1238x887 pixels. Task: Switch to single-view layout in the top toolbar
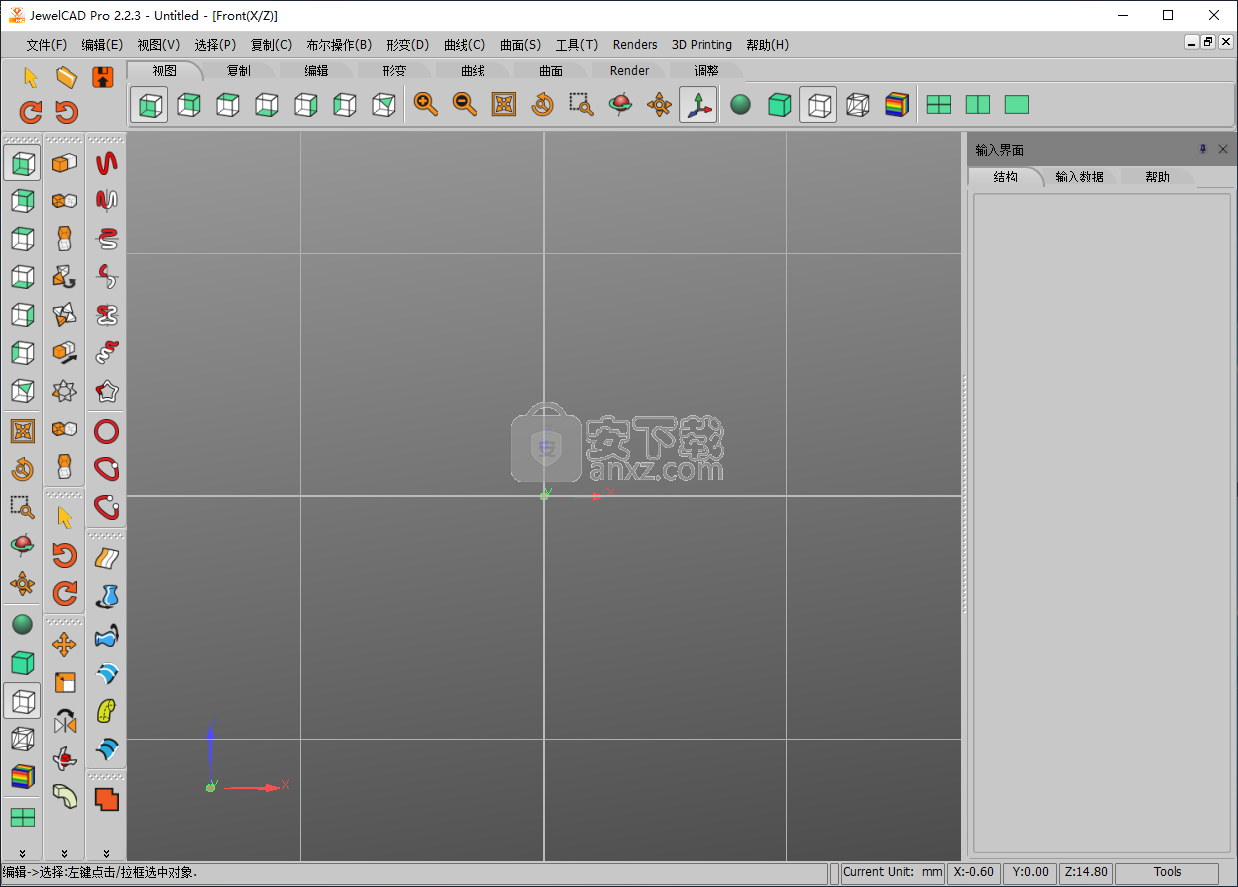coord(1017,105)
